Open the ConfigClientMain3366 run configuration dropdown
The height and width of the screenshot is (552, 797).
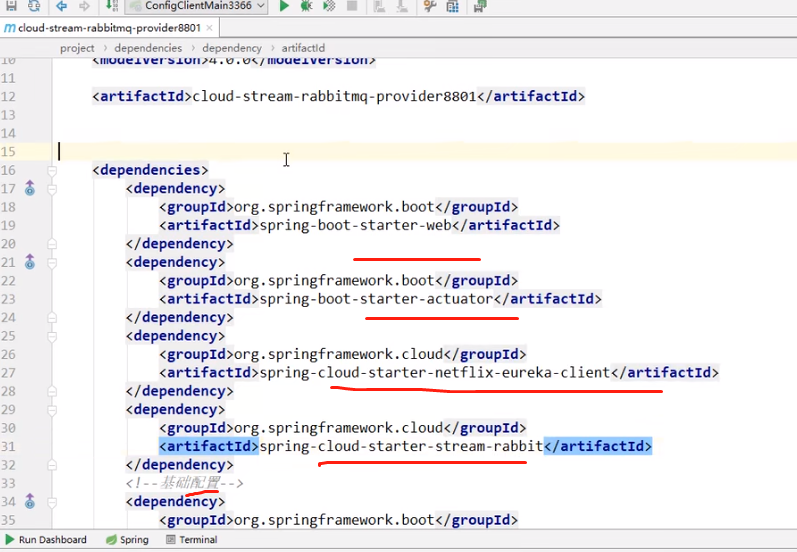197,6
